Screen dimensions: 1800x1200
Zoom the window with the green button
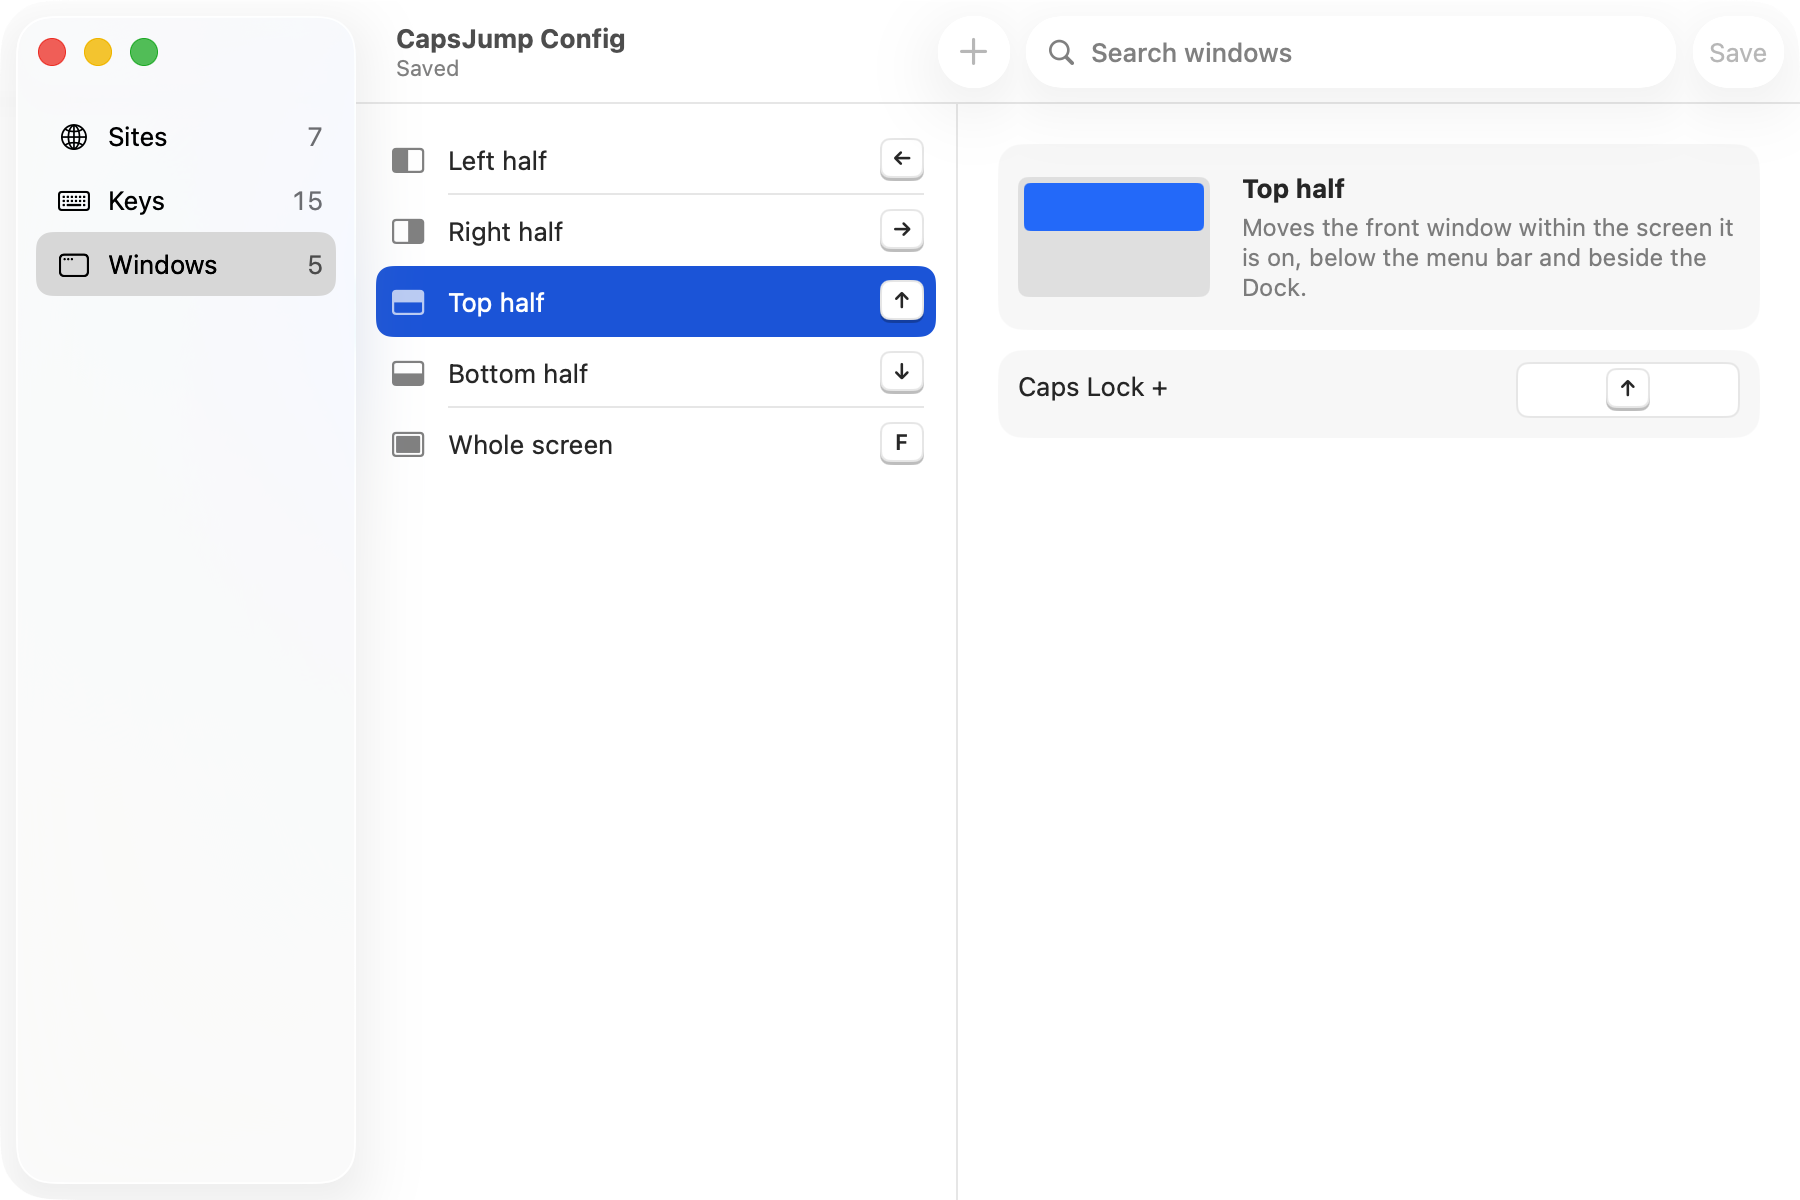click(x=144, y=52)
